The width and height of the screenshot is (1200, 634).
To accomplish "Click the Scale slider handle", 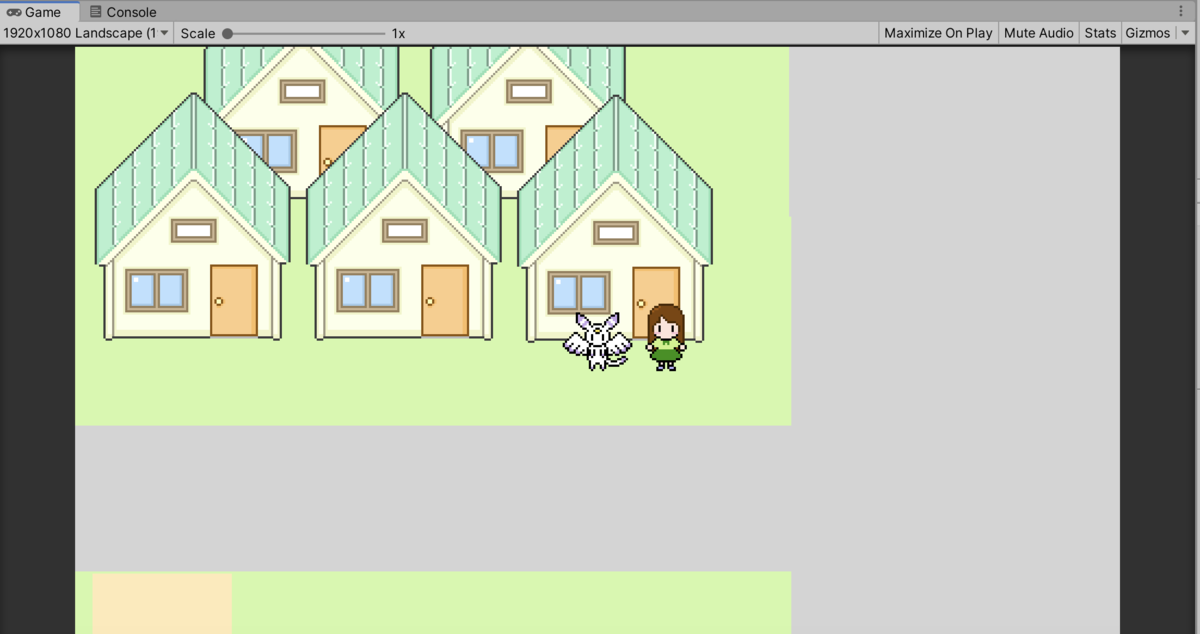I will (x=228, y=33).
